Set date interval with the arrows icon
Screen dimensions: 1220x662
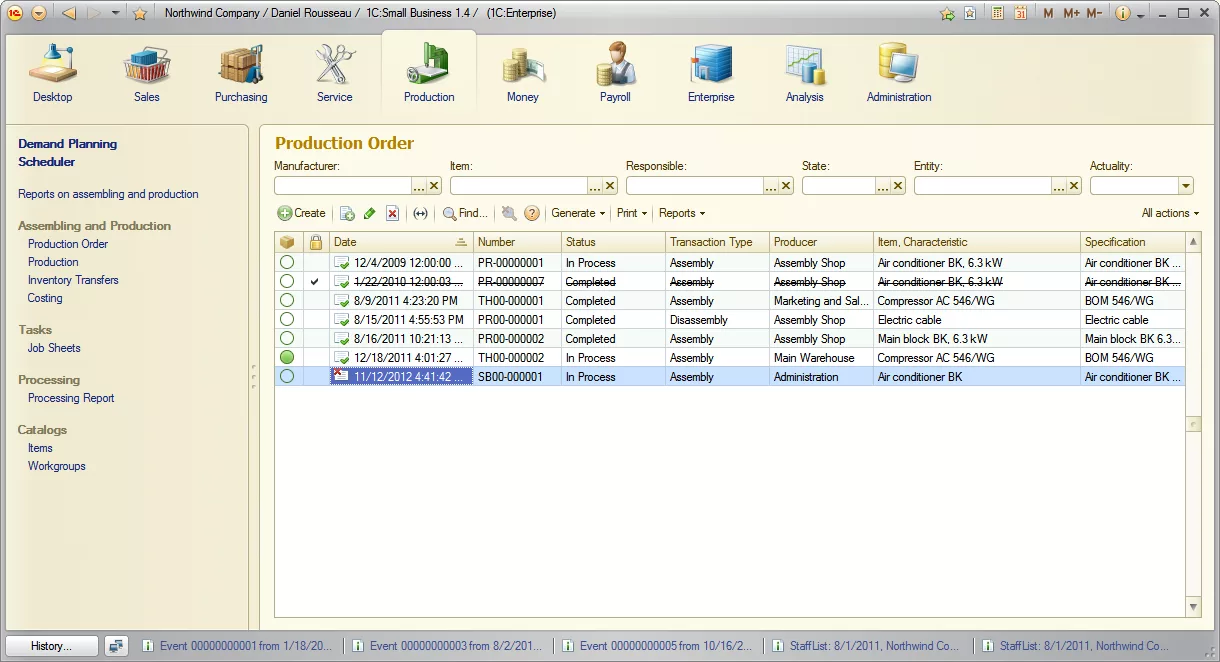(420, 213)
